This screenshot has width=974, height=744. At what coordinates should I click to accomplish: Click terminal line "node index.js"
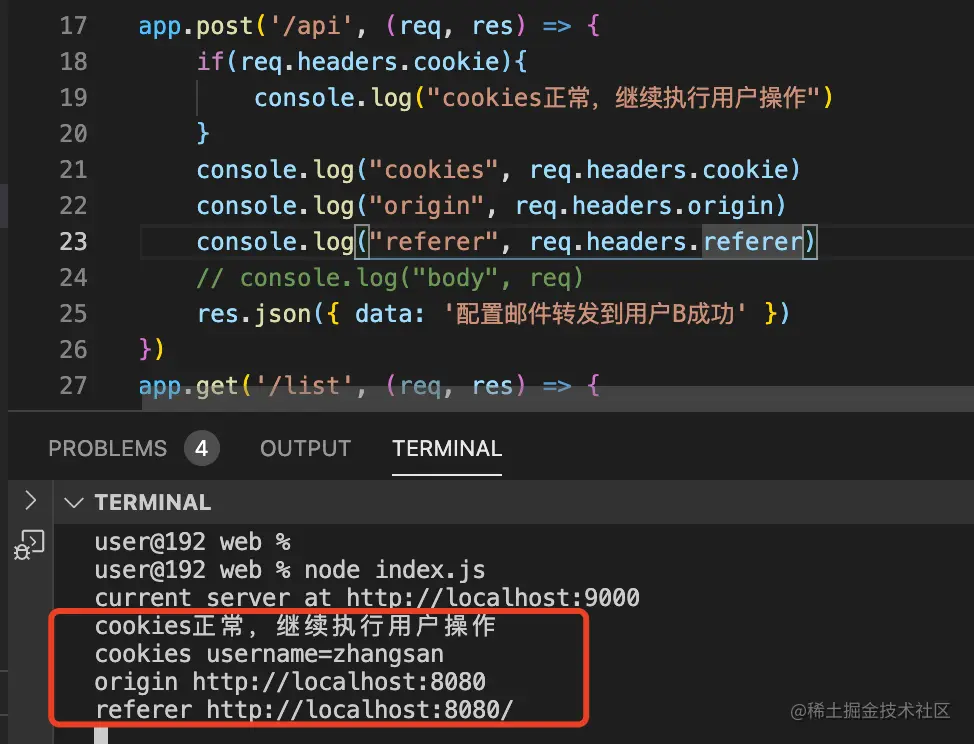(x=394, y=570)
